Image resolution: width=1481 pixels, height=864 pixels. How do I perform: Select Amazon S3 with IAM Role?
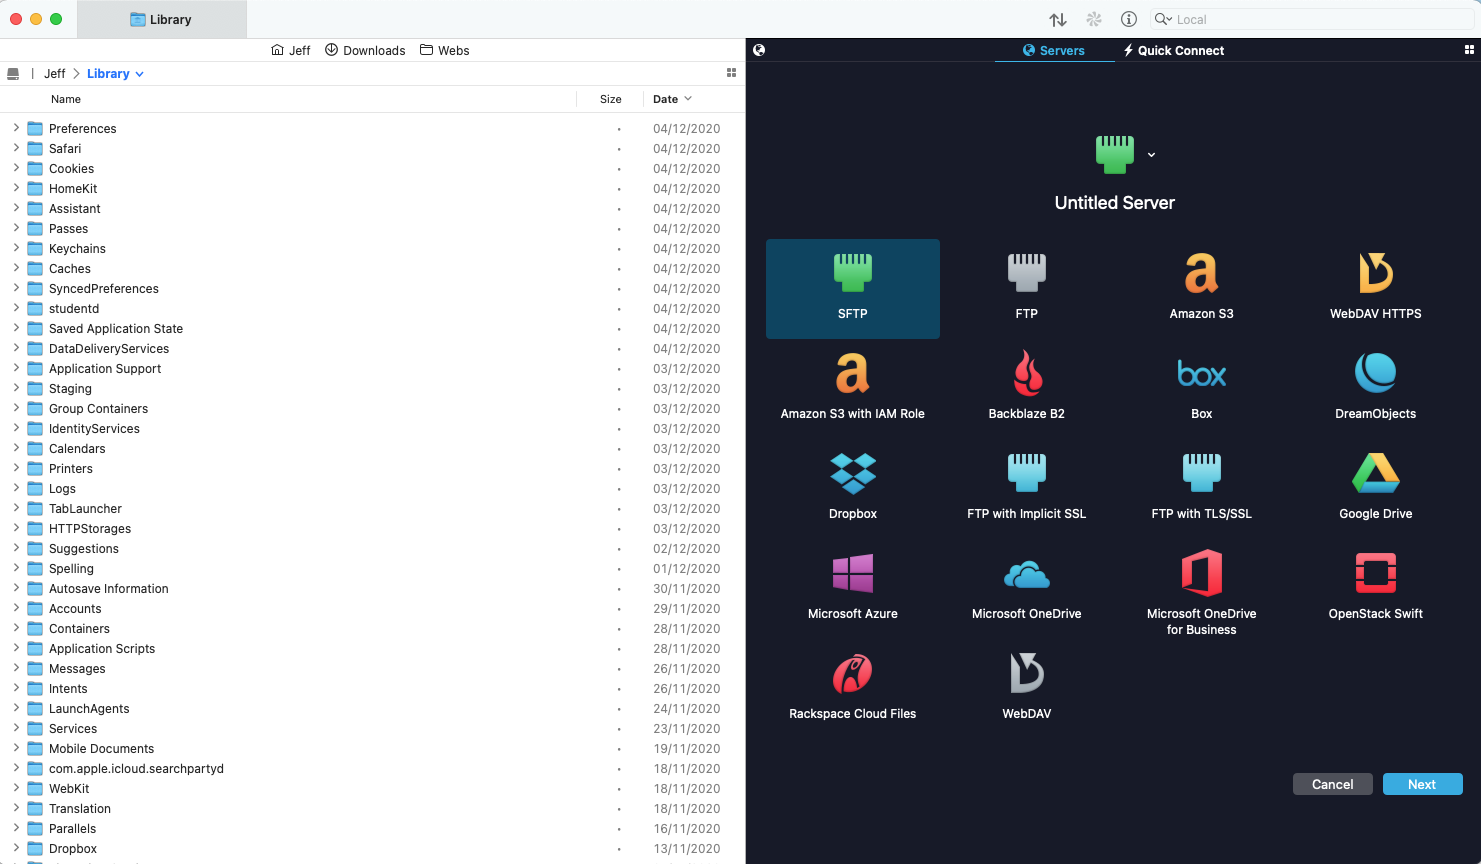coord(853,388)
